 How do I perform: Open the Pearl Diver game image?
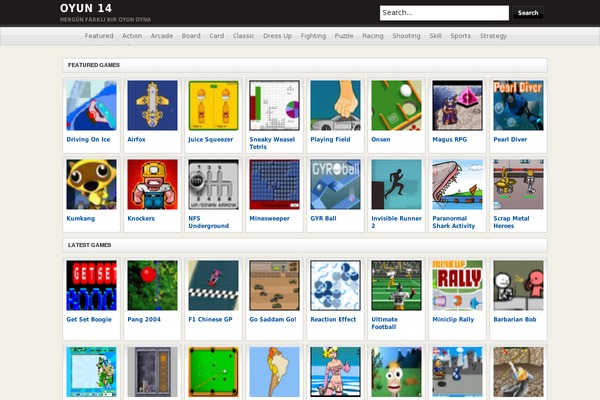(518, 106)
